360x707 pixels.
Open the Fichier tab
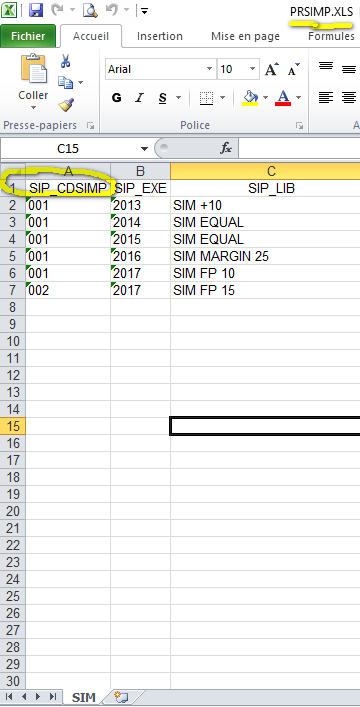(28, 36)
